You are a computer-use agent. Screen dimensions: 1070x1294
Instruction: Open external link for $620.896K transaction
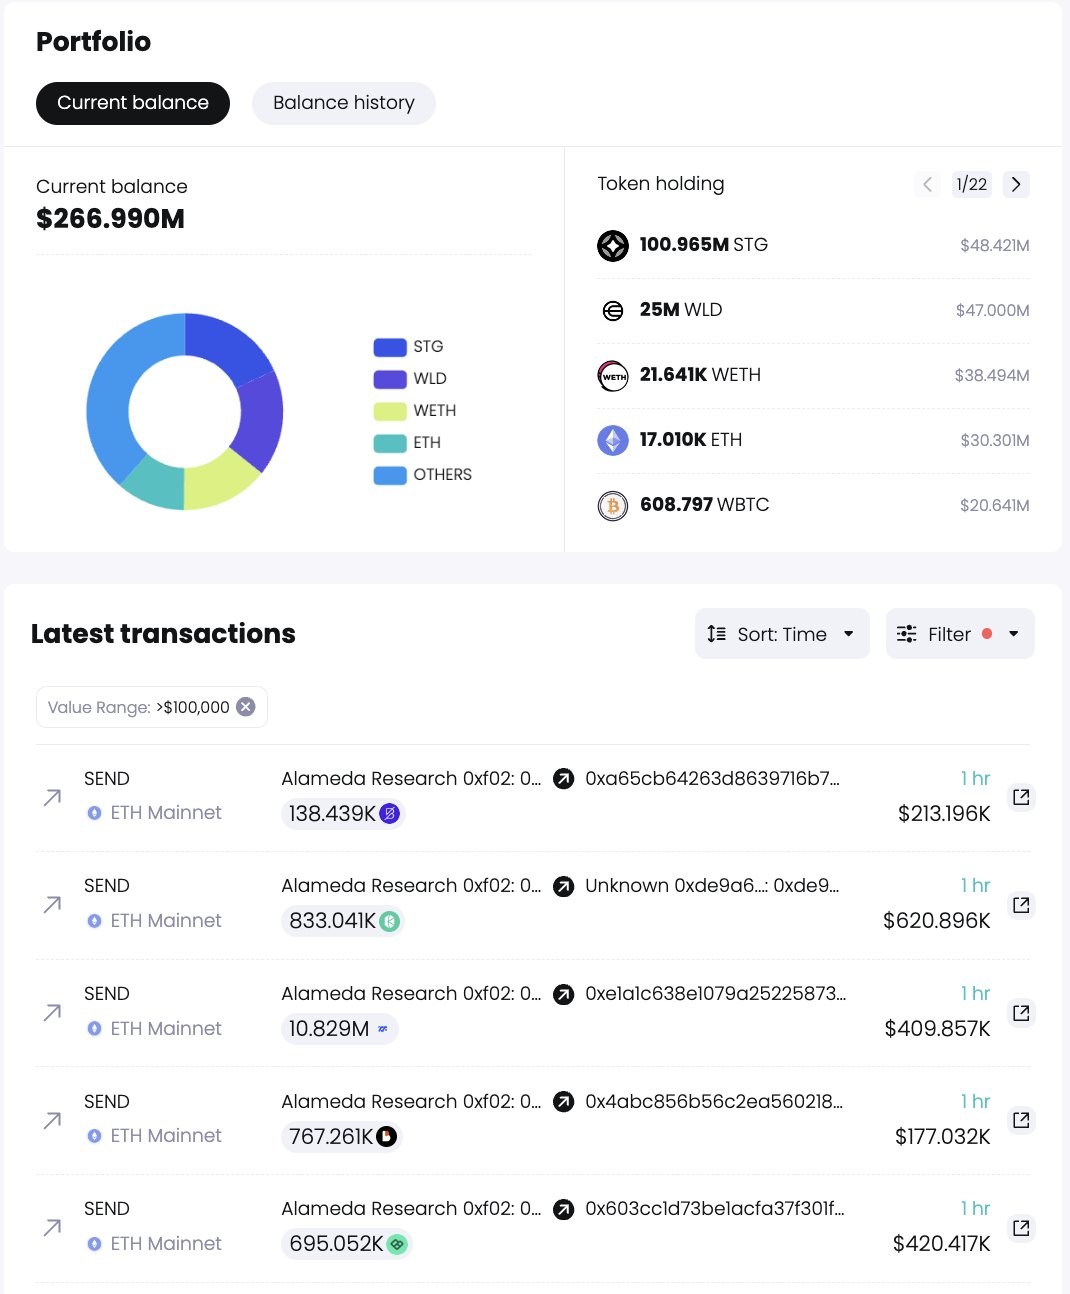tap(1020, 905)
